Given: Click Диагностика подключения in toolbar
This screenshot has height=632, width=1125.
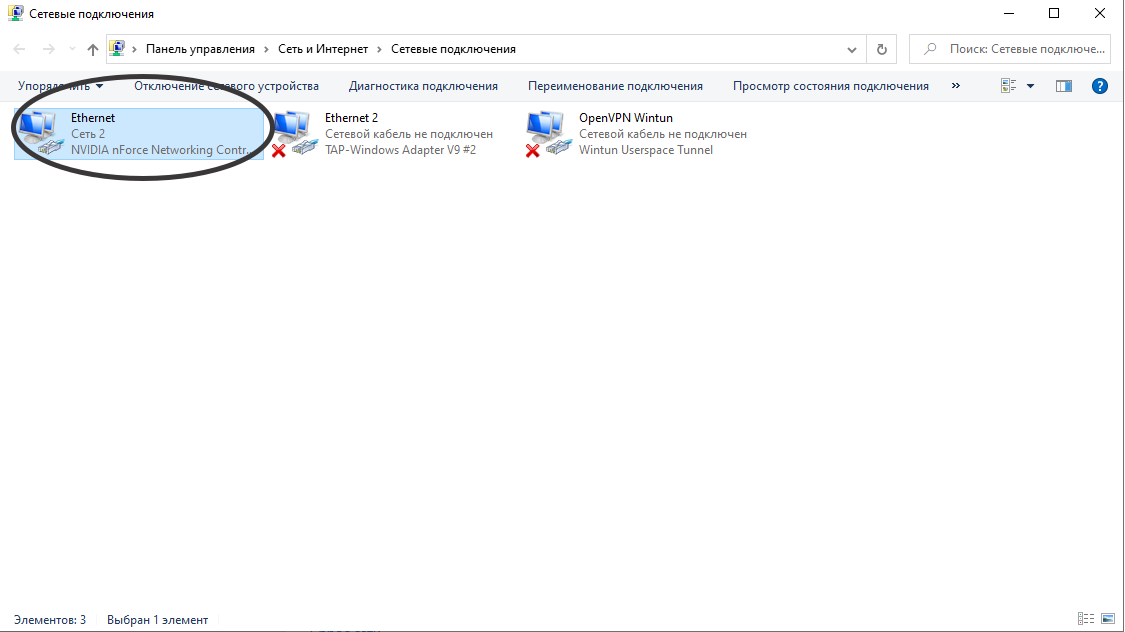Looking at the screenshot, I should [423, 86].
